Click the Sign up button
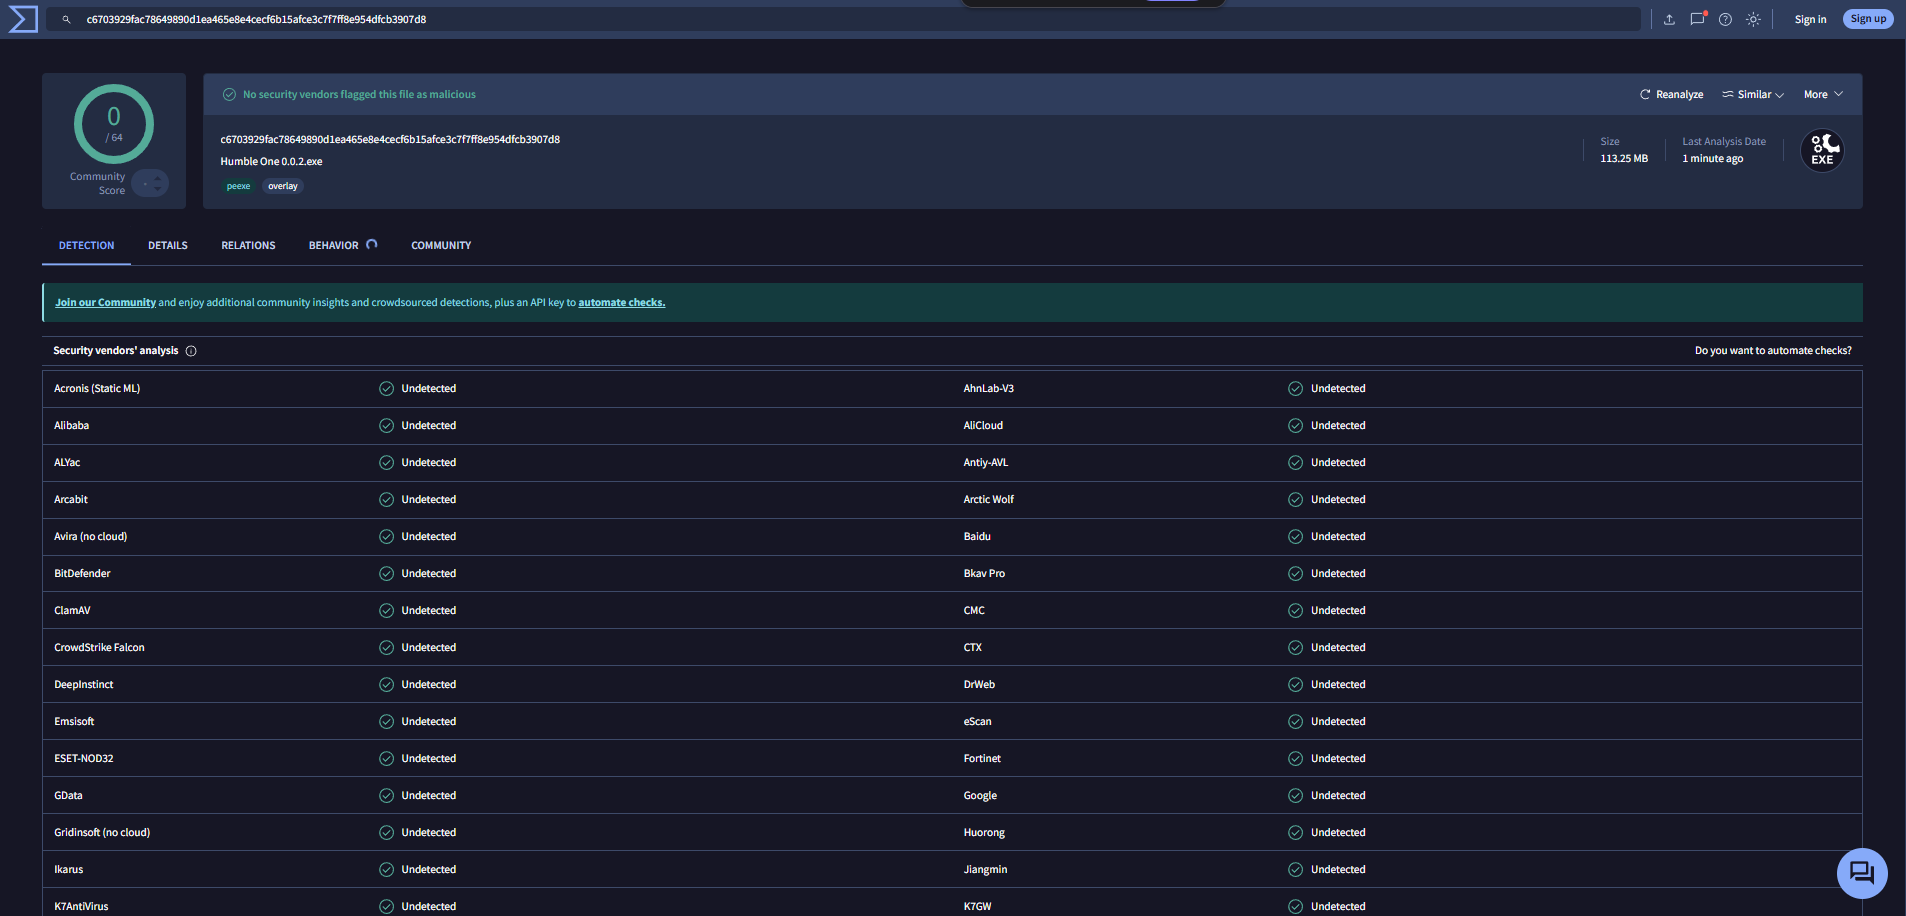Image resolution: width=1906 pixels, height=916 pixels. [x=1868, y=19]
